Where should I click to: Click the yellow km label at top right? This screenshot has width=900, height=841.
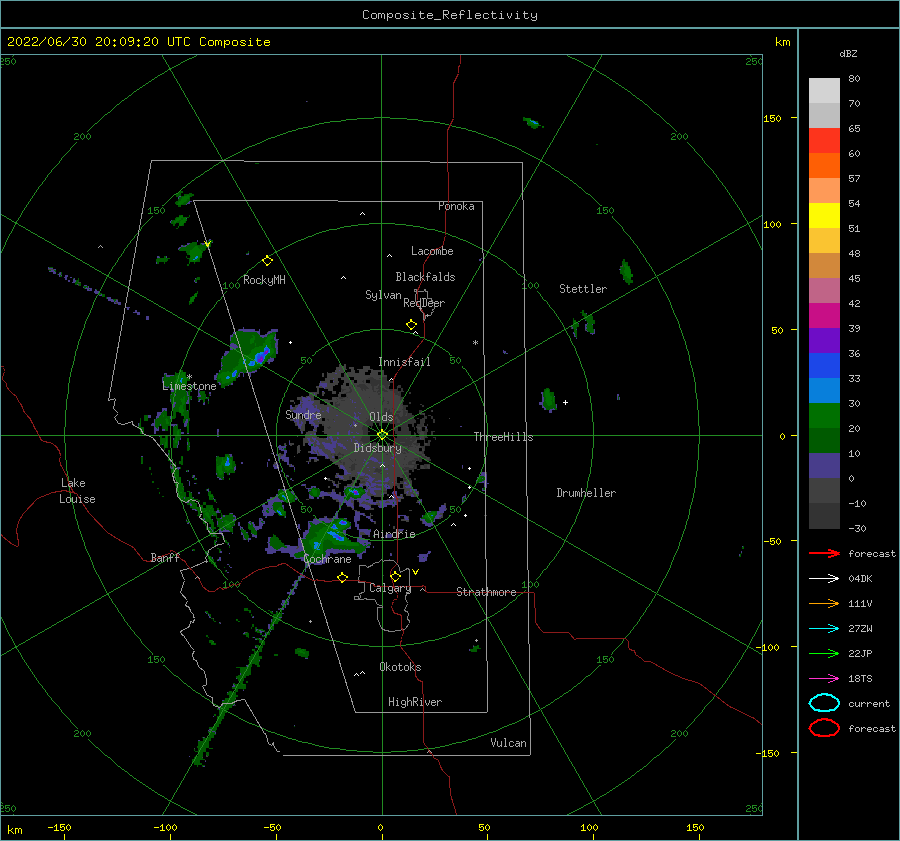pos(782,42)
